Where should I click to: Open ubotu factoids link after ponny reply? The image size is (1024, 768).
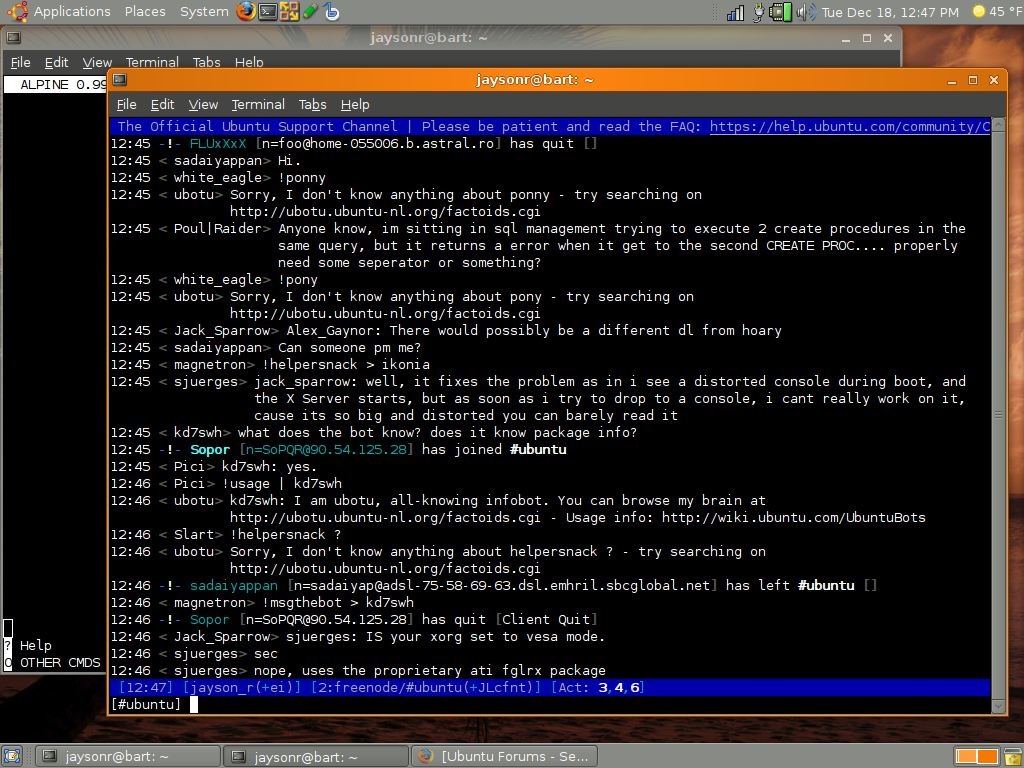pyautogui.click(x=385, y=212)
